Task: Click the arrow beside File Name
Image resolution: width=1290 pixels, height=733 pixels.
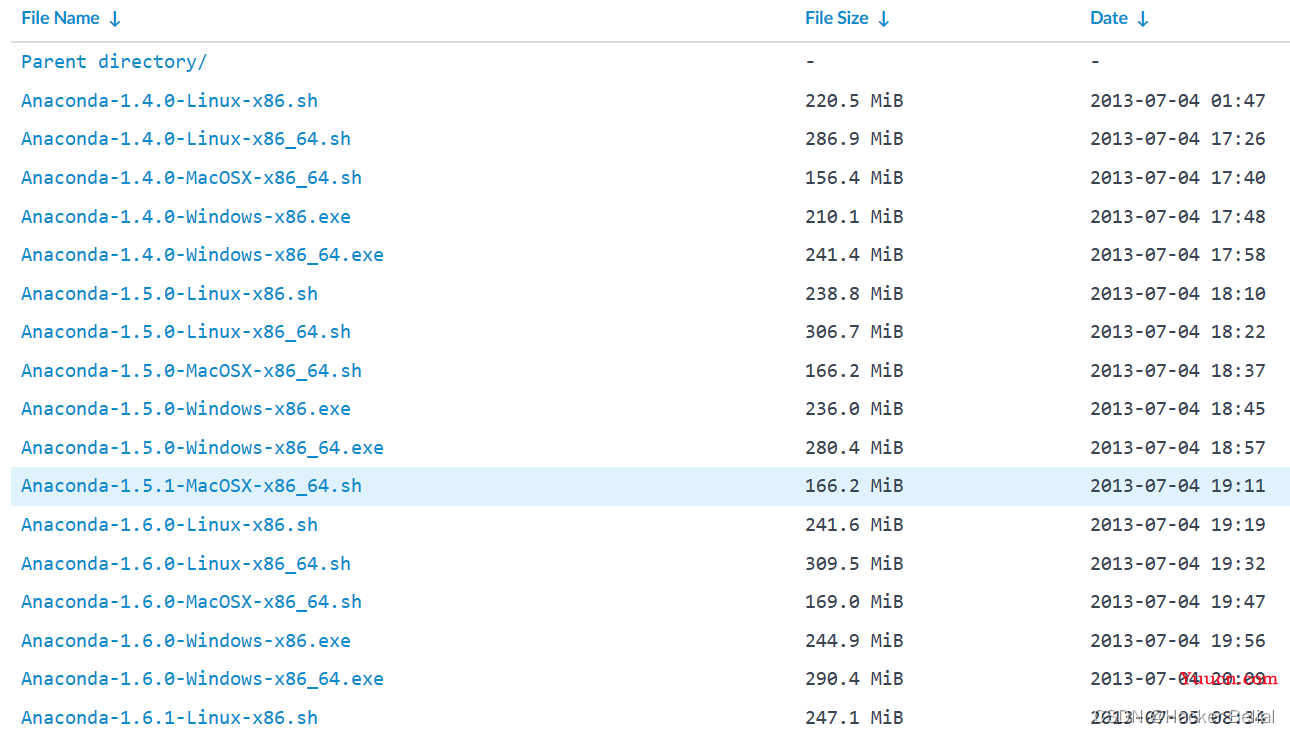Action: coord(115,19)
